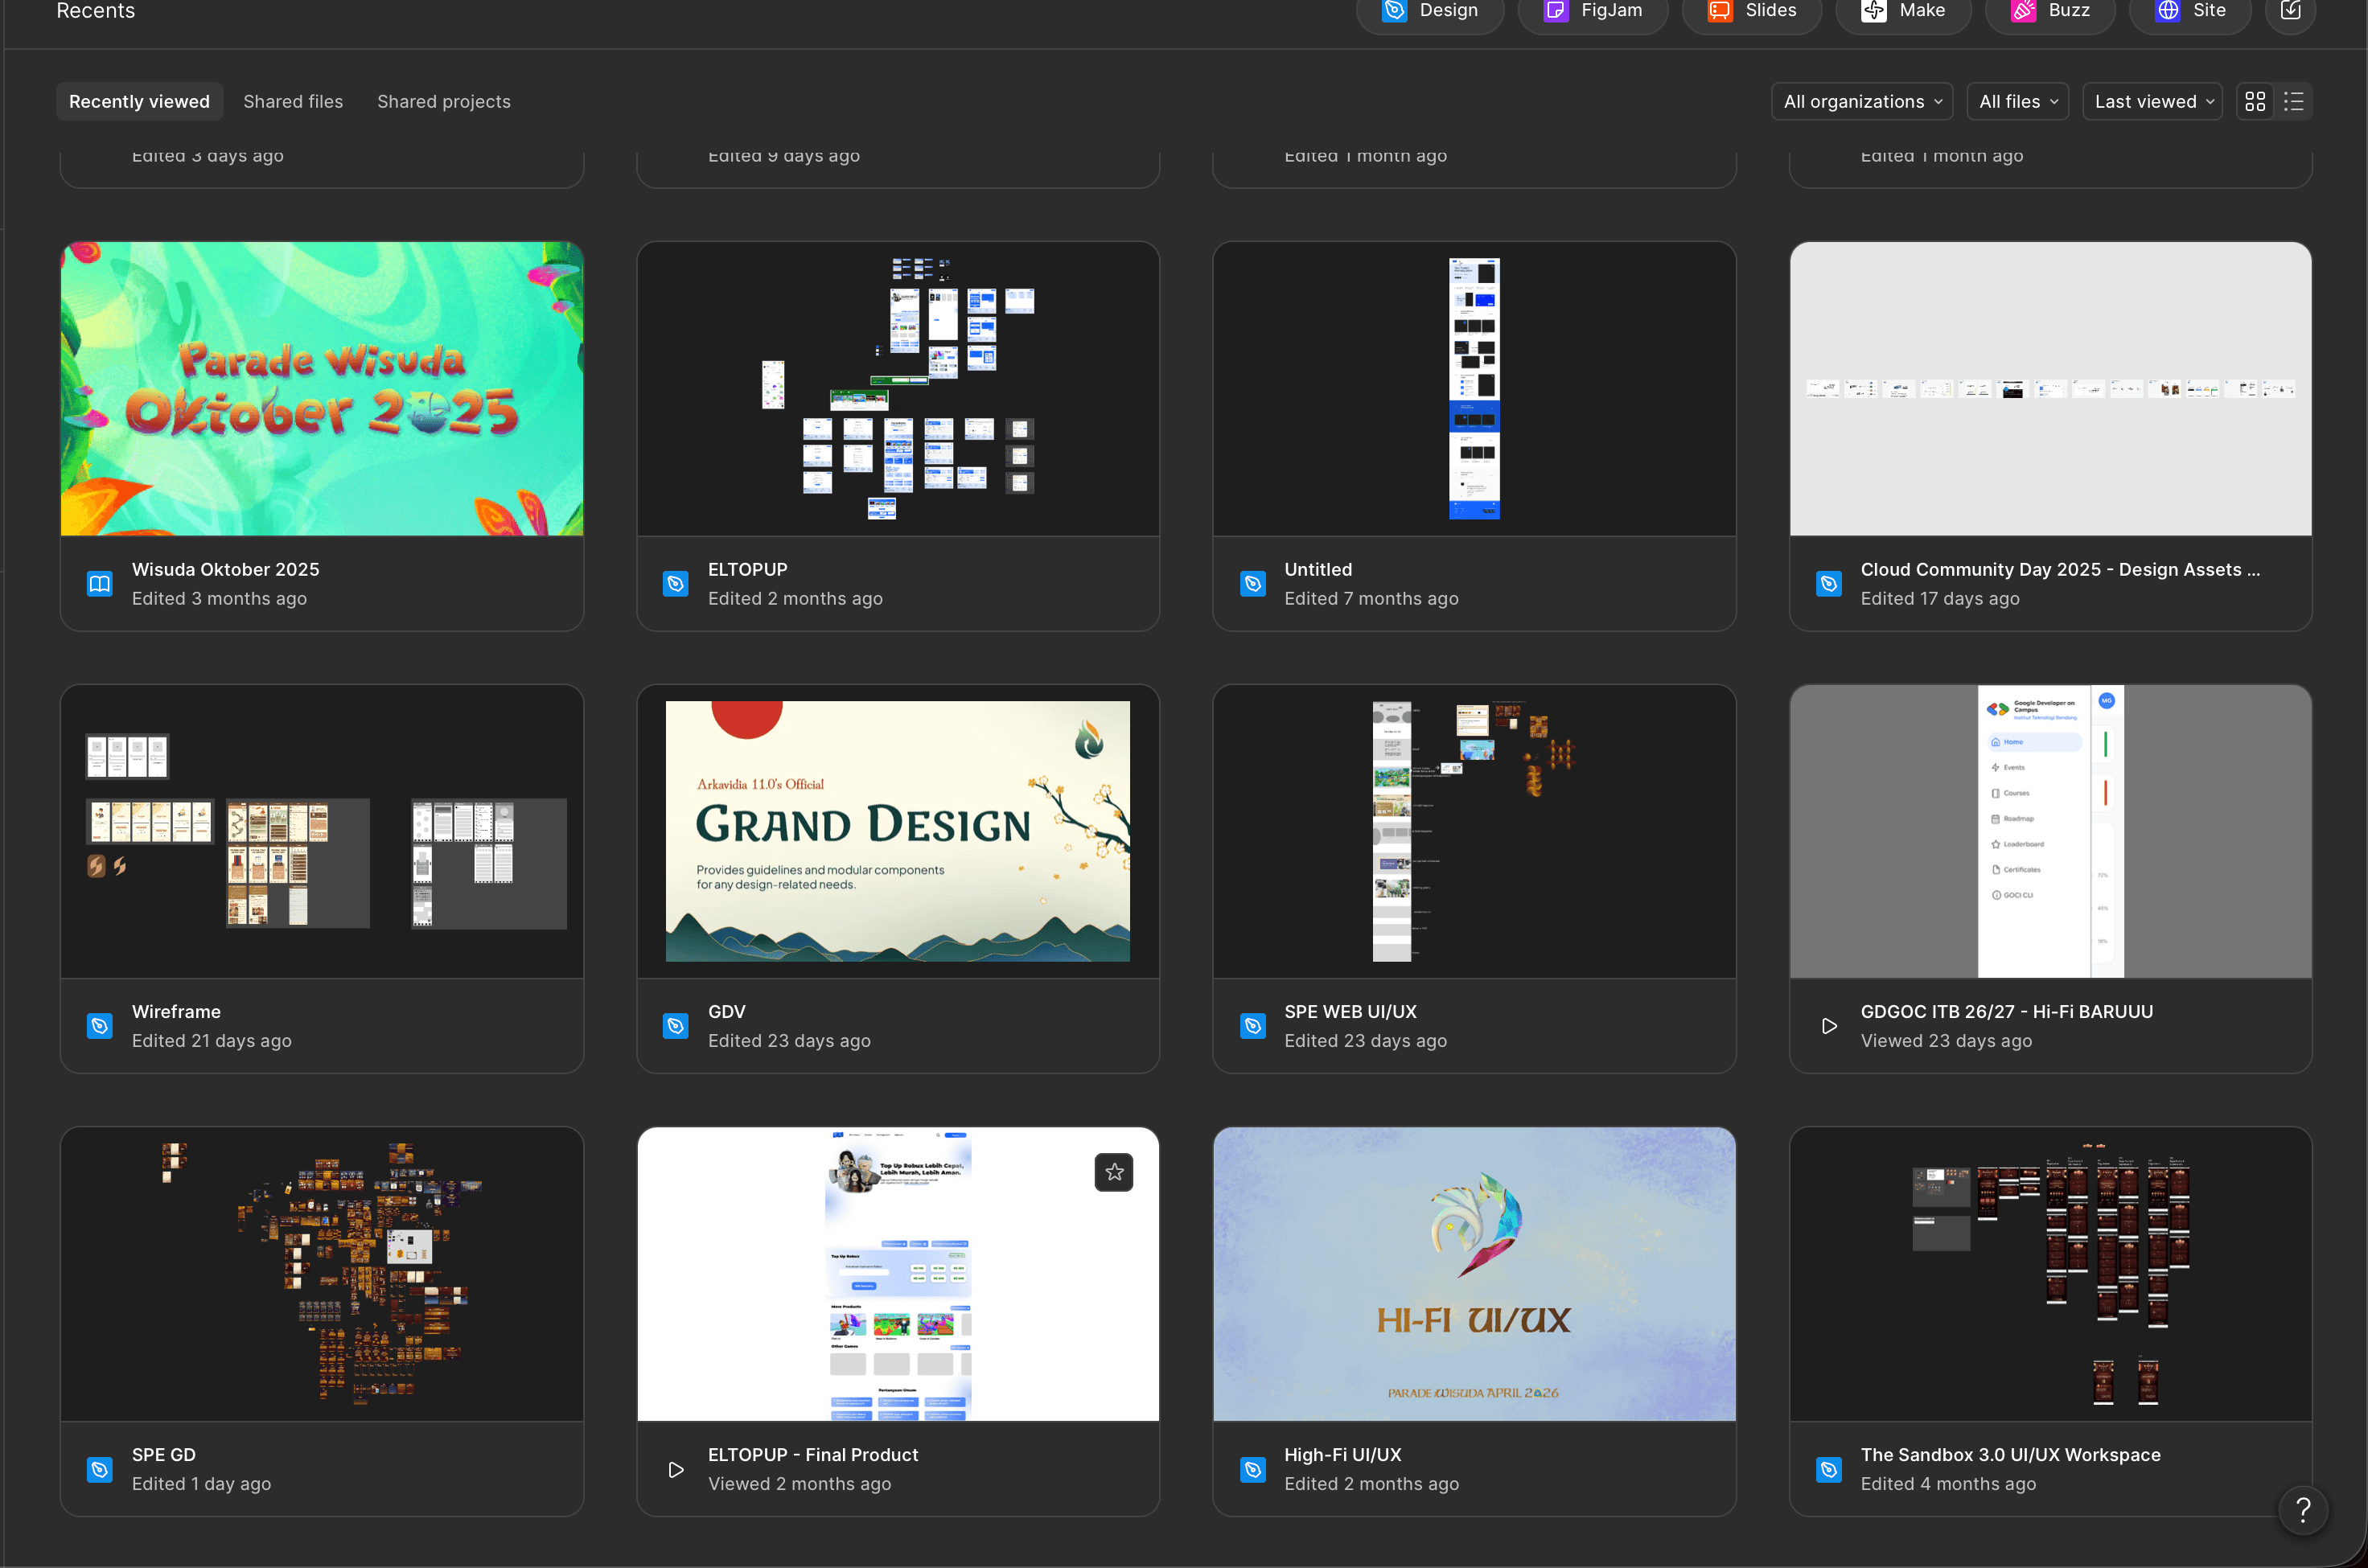Screen dimensions: 2368x1568
Task: Create a new FigJam board
Action: point(1592,11)
